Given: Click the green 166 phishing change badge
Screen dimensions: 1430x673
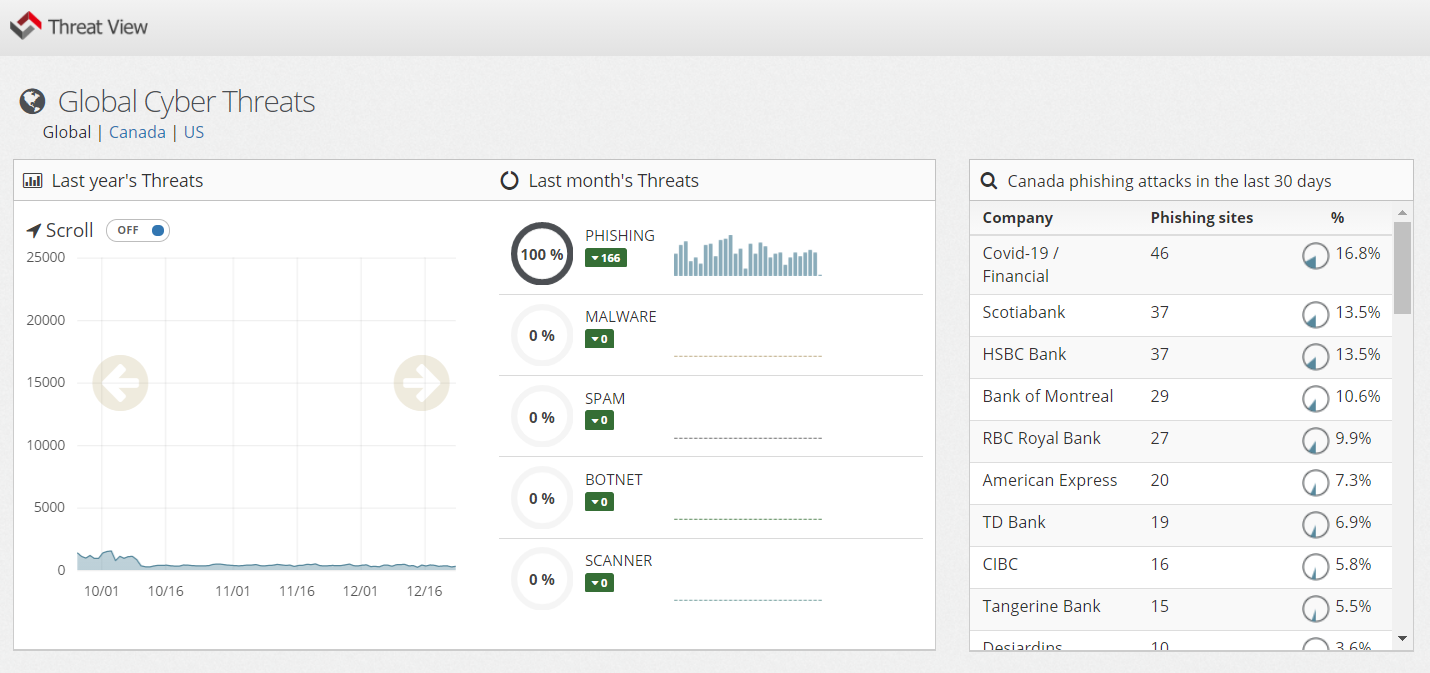Looking at the screenshot, I should (605, 258).
